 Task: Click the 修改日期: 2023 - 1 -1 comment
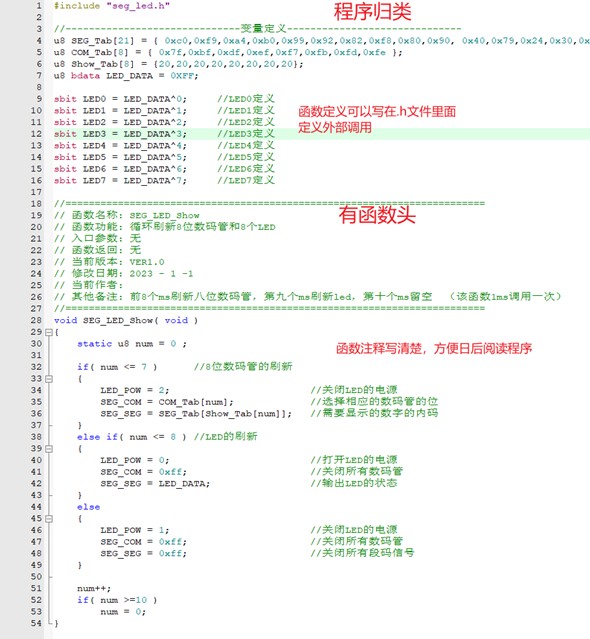[x=123, y=273]
